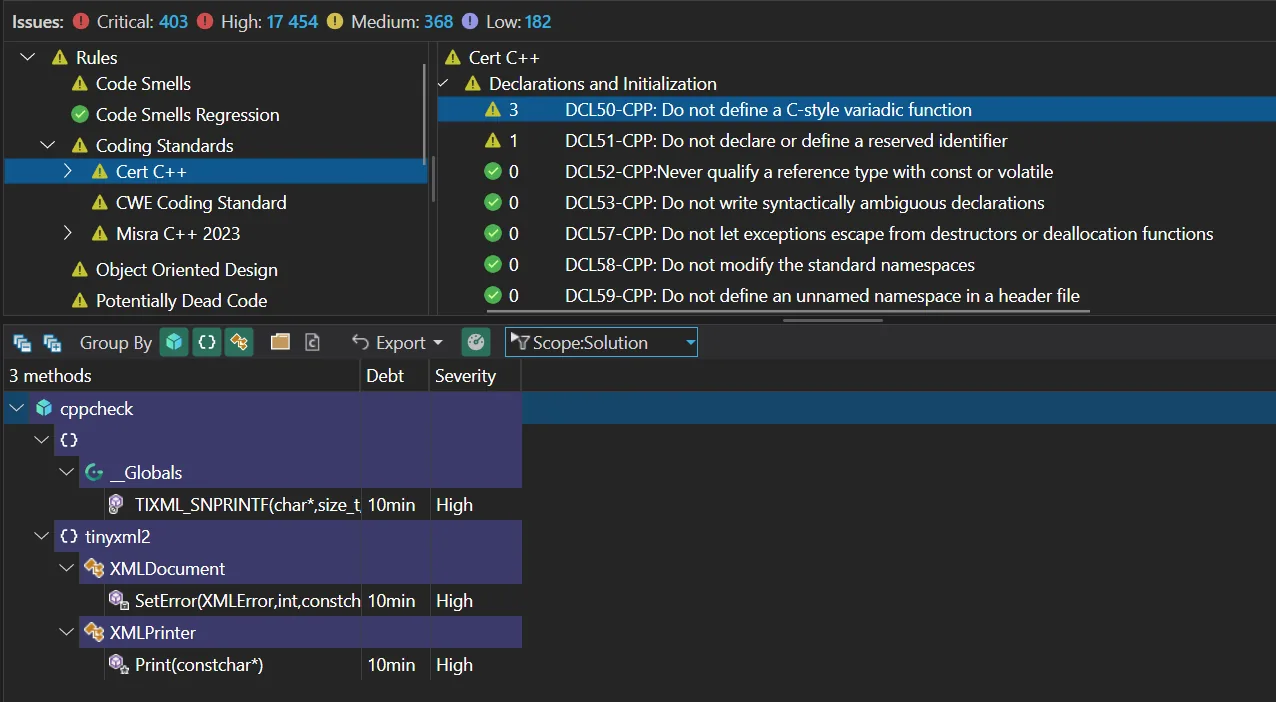The height and width of the screenshot is (702, 1276).
Task: Click the '3 methods' column header
Action: click(x=181, y=376)
